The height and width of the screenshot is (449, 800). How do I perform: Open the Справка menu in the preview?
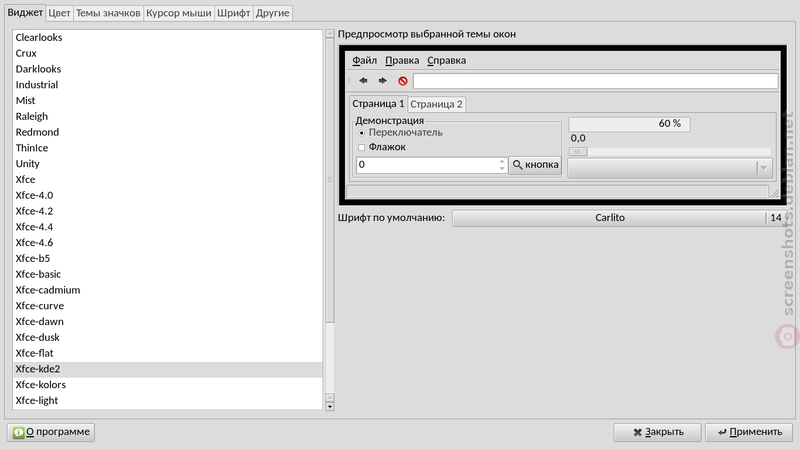tap(446, 60)
